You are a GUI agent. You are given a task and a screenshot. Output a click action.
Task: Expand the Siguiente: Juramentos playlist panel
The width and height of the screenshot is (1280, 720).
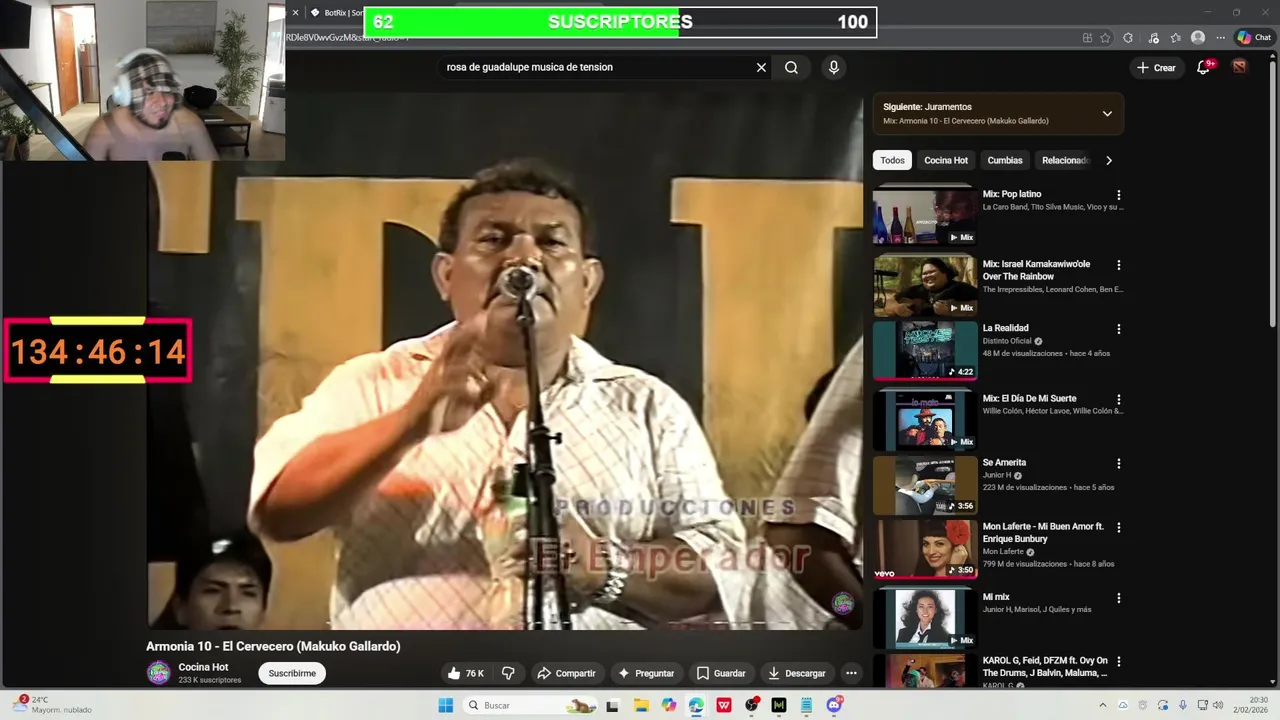pyautogui.click(x=1107, y=114)
